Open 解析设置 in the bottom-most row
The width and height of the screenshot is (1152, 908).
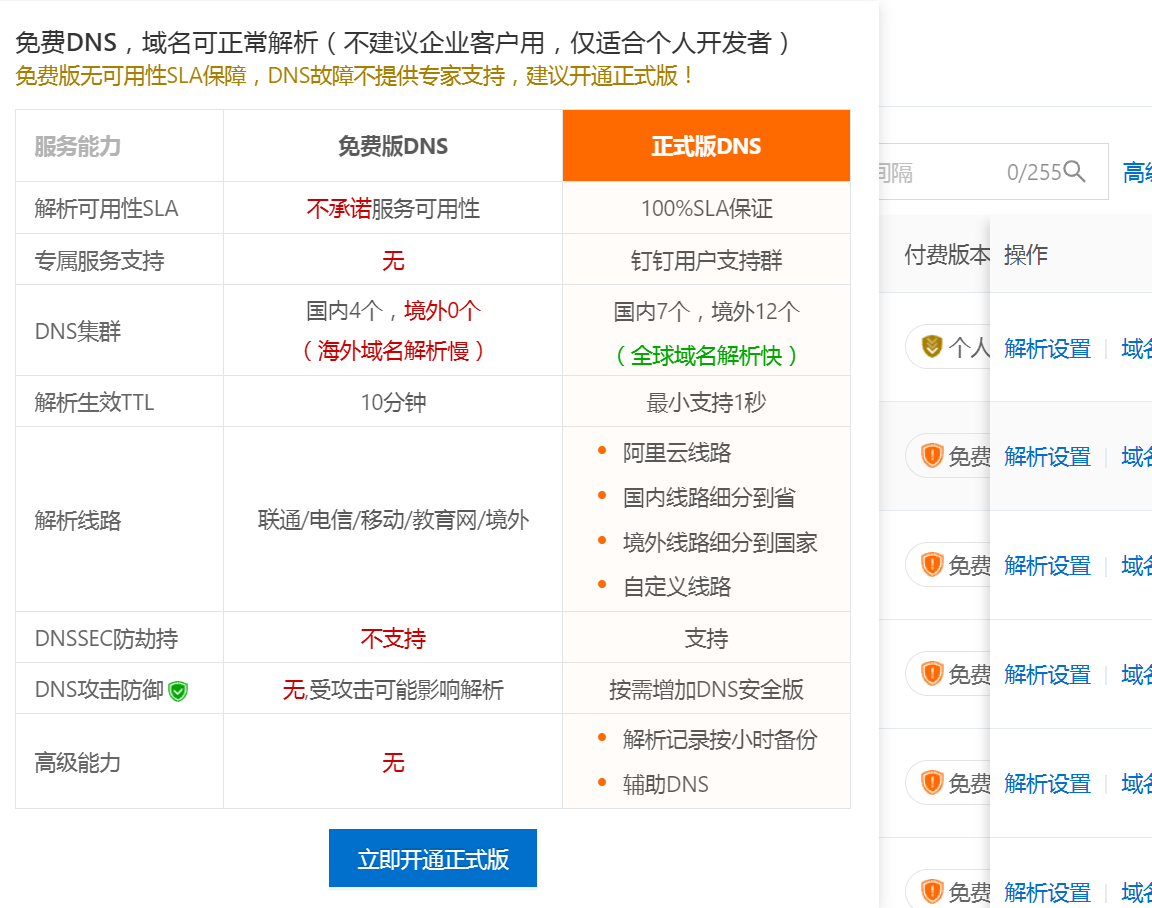point(1047,892)
